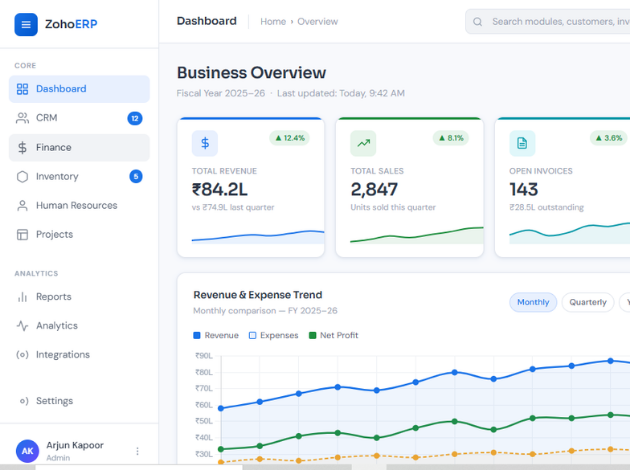
Task: Click the Integrations icon in sidebar
Action: click(22, 355)
